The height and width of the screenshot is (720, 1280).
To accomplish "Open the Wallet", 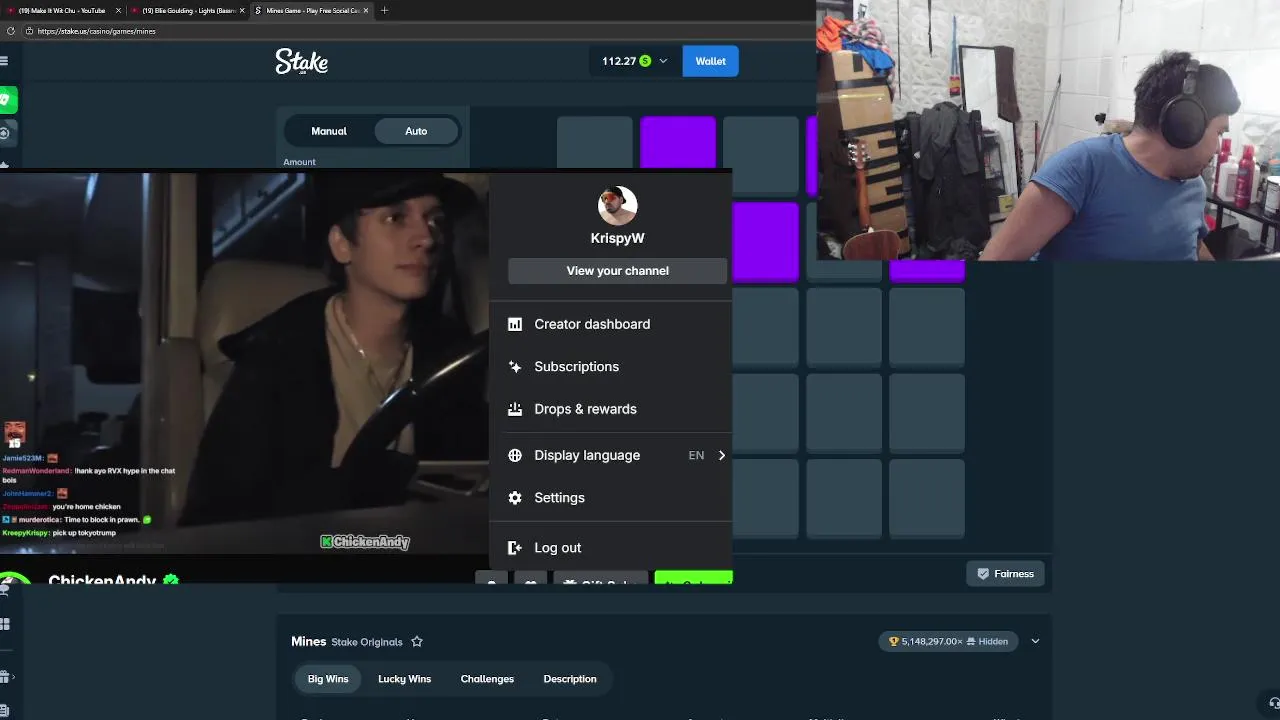I will (x=710, y=61).
